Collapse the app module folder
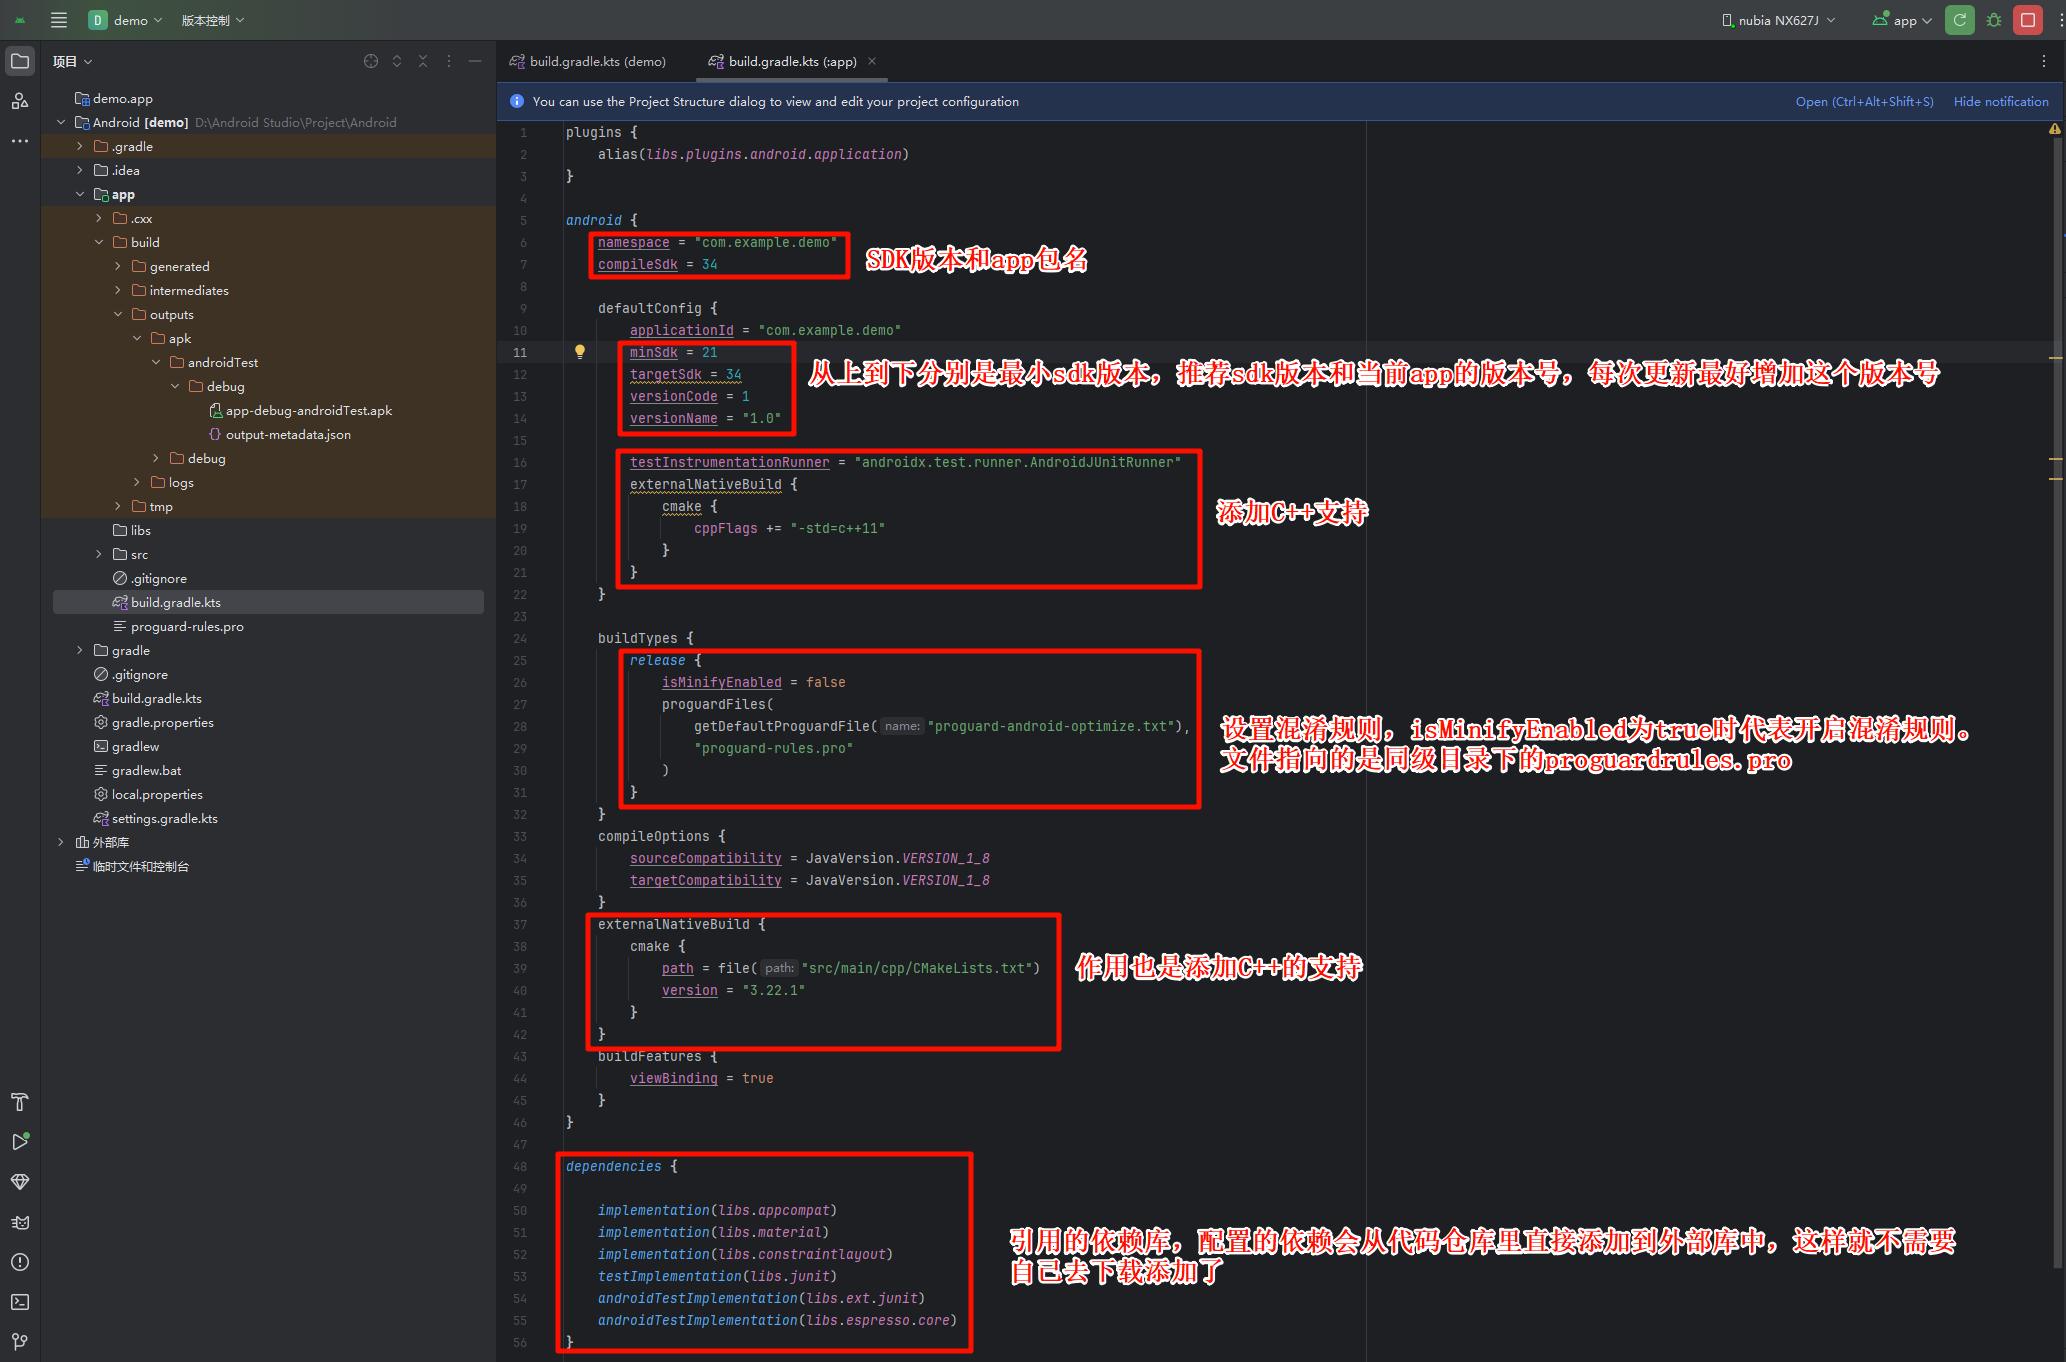2066x1362 pixels. coord(80,194)
